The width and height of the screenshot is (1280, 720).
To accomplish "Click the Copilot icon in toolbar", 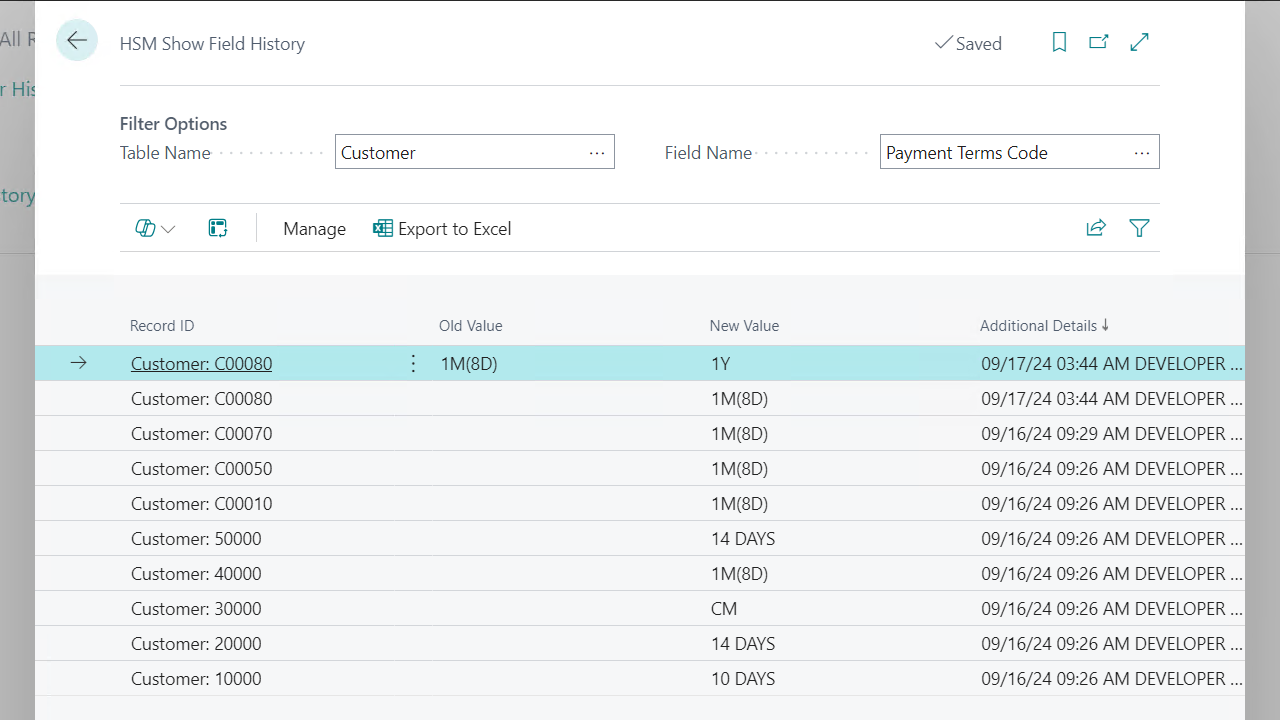I will [145, 229].
